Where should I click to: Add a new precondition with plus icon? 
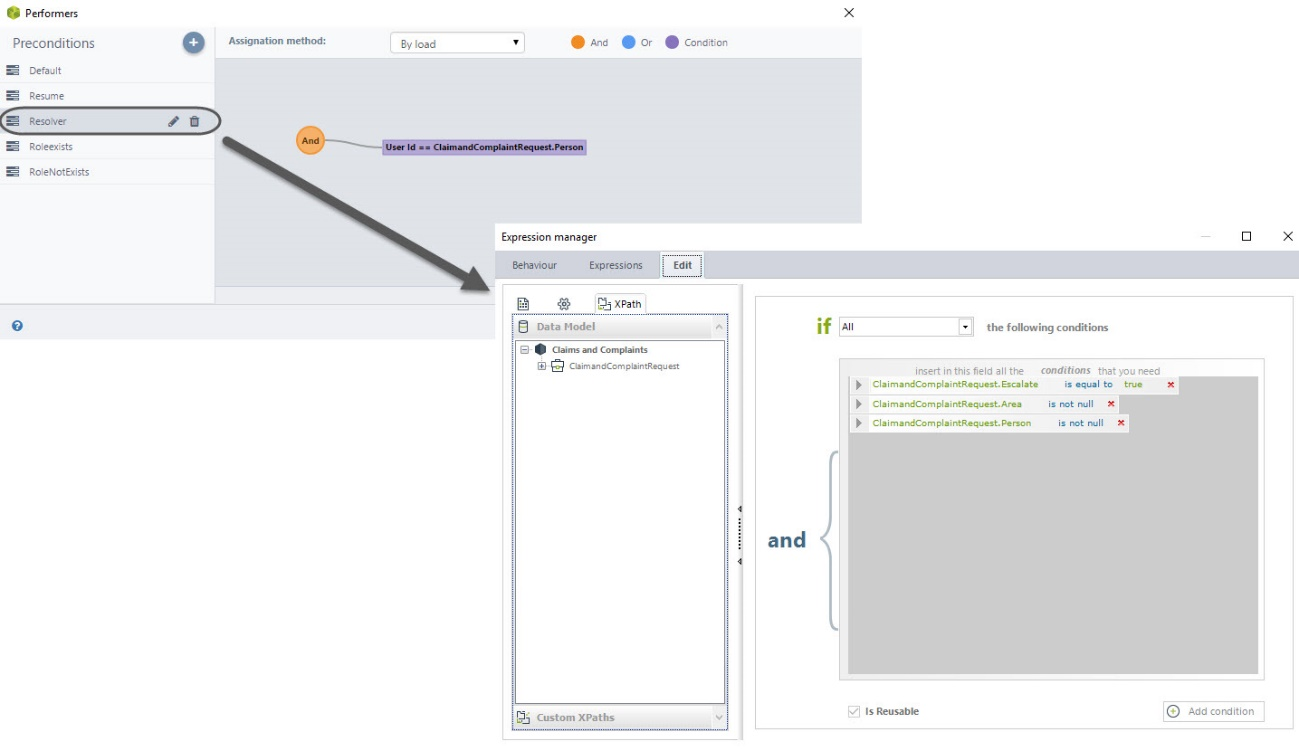coord(193,43)
